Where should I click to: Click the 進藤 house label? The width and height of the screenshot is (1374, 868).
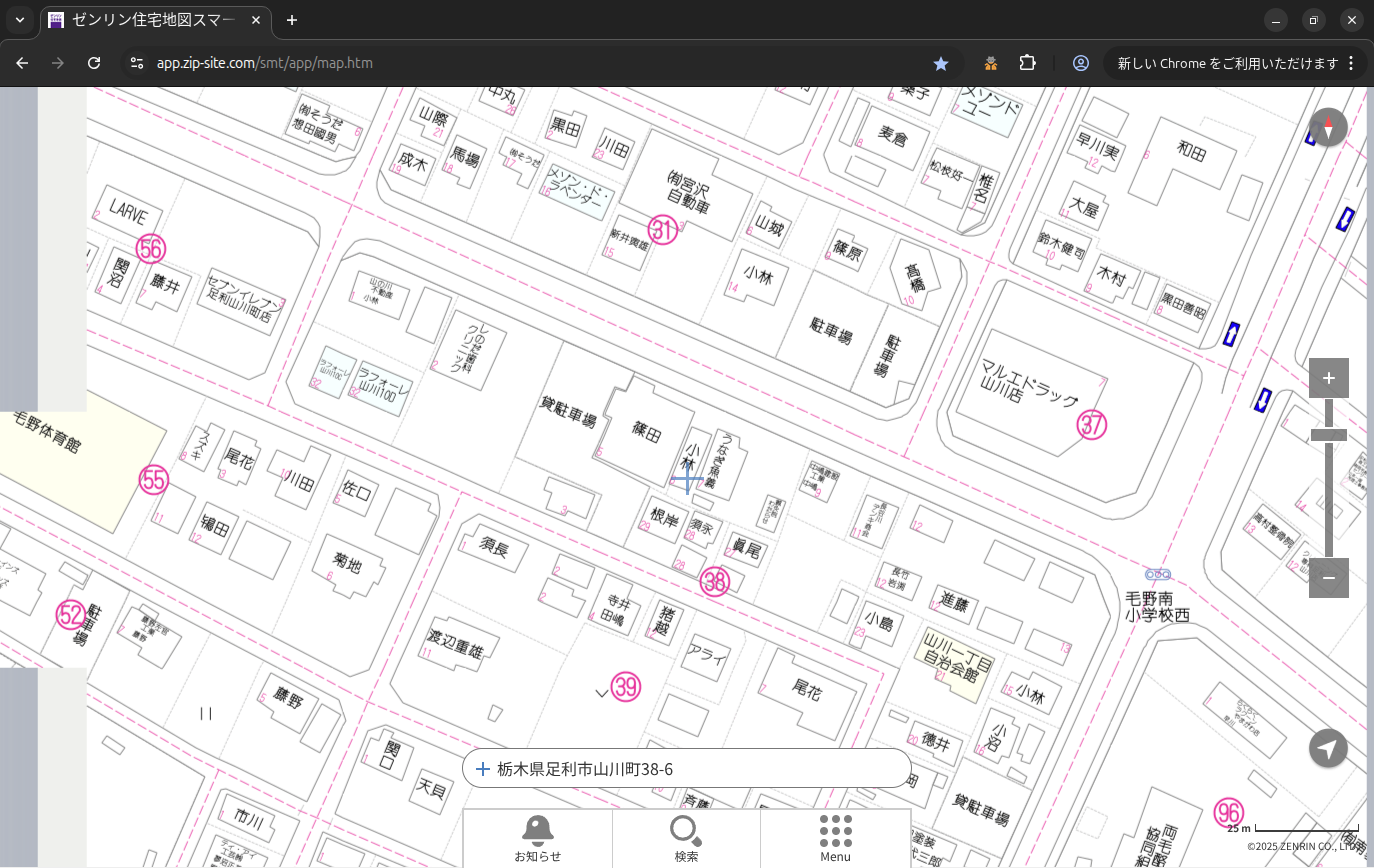pos(955,602)
